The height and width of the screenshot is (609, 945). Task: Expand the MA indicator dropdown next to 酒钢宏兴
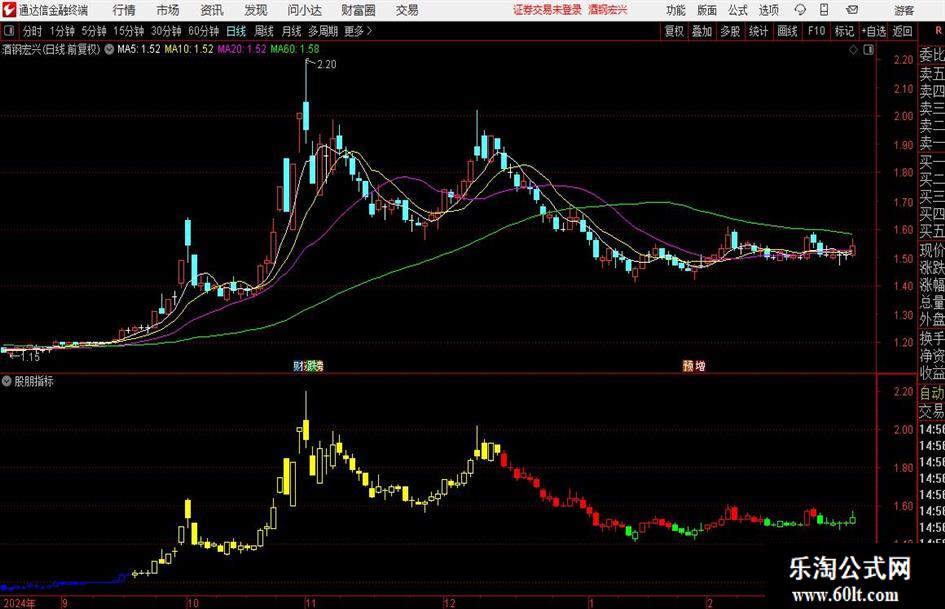pyautogui.click(x=109, y=49)
